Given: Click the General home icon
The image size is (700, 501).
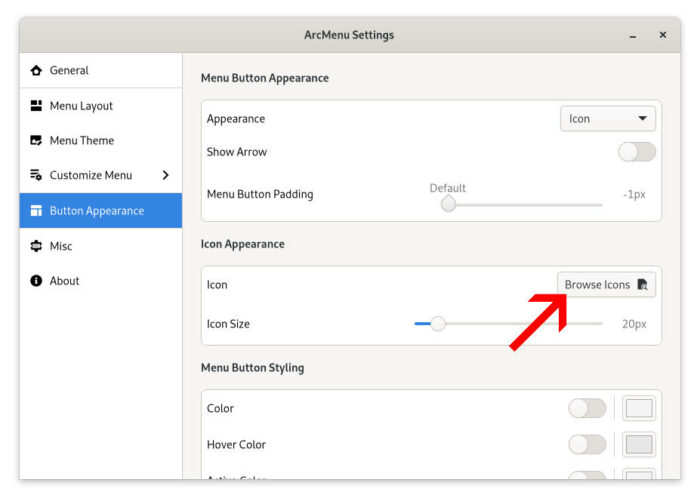Looking at the screenshot, I should [36, 71].
